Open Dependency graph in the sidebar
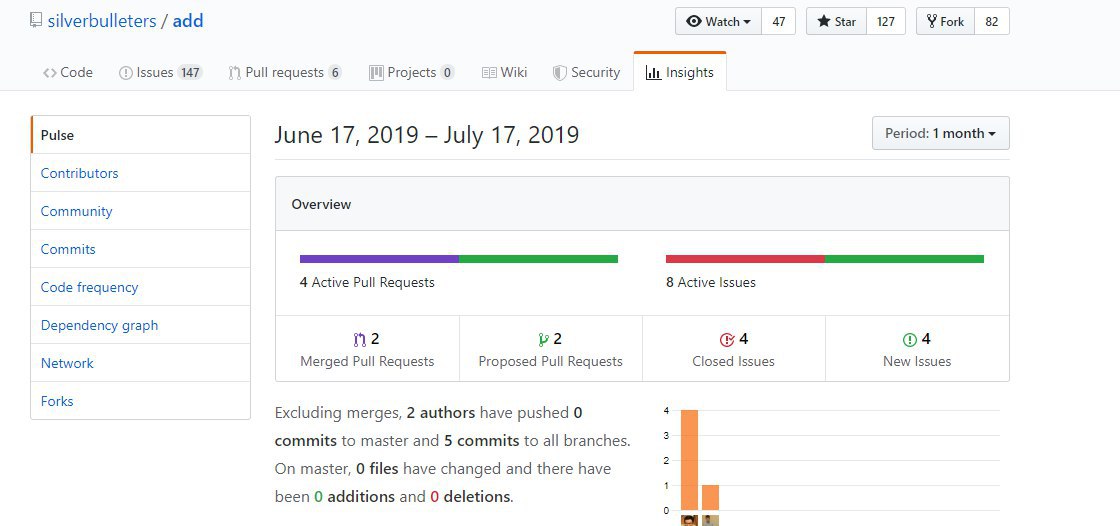 [141, 324]
